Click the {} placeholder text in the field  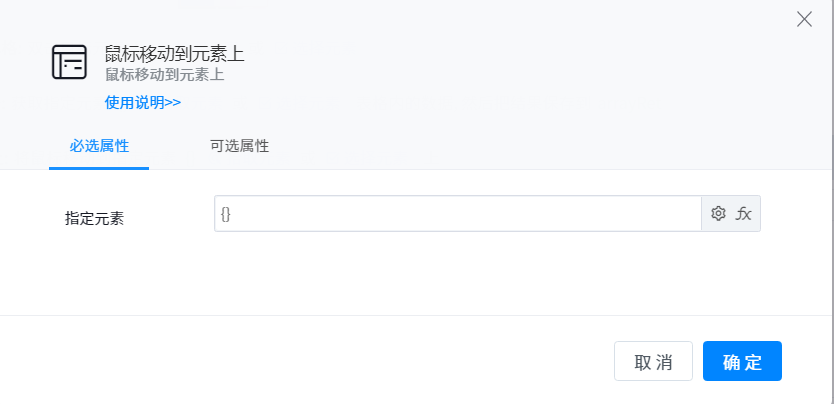[x=226, y=213]
